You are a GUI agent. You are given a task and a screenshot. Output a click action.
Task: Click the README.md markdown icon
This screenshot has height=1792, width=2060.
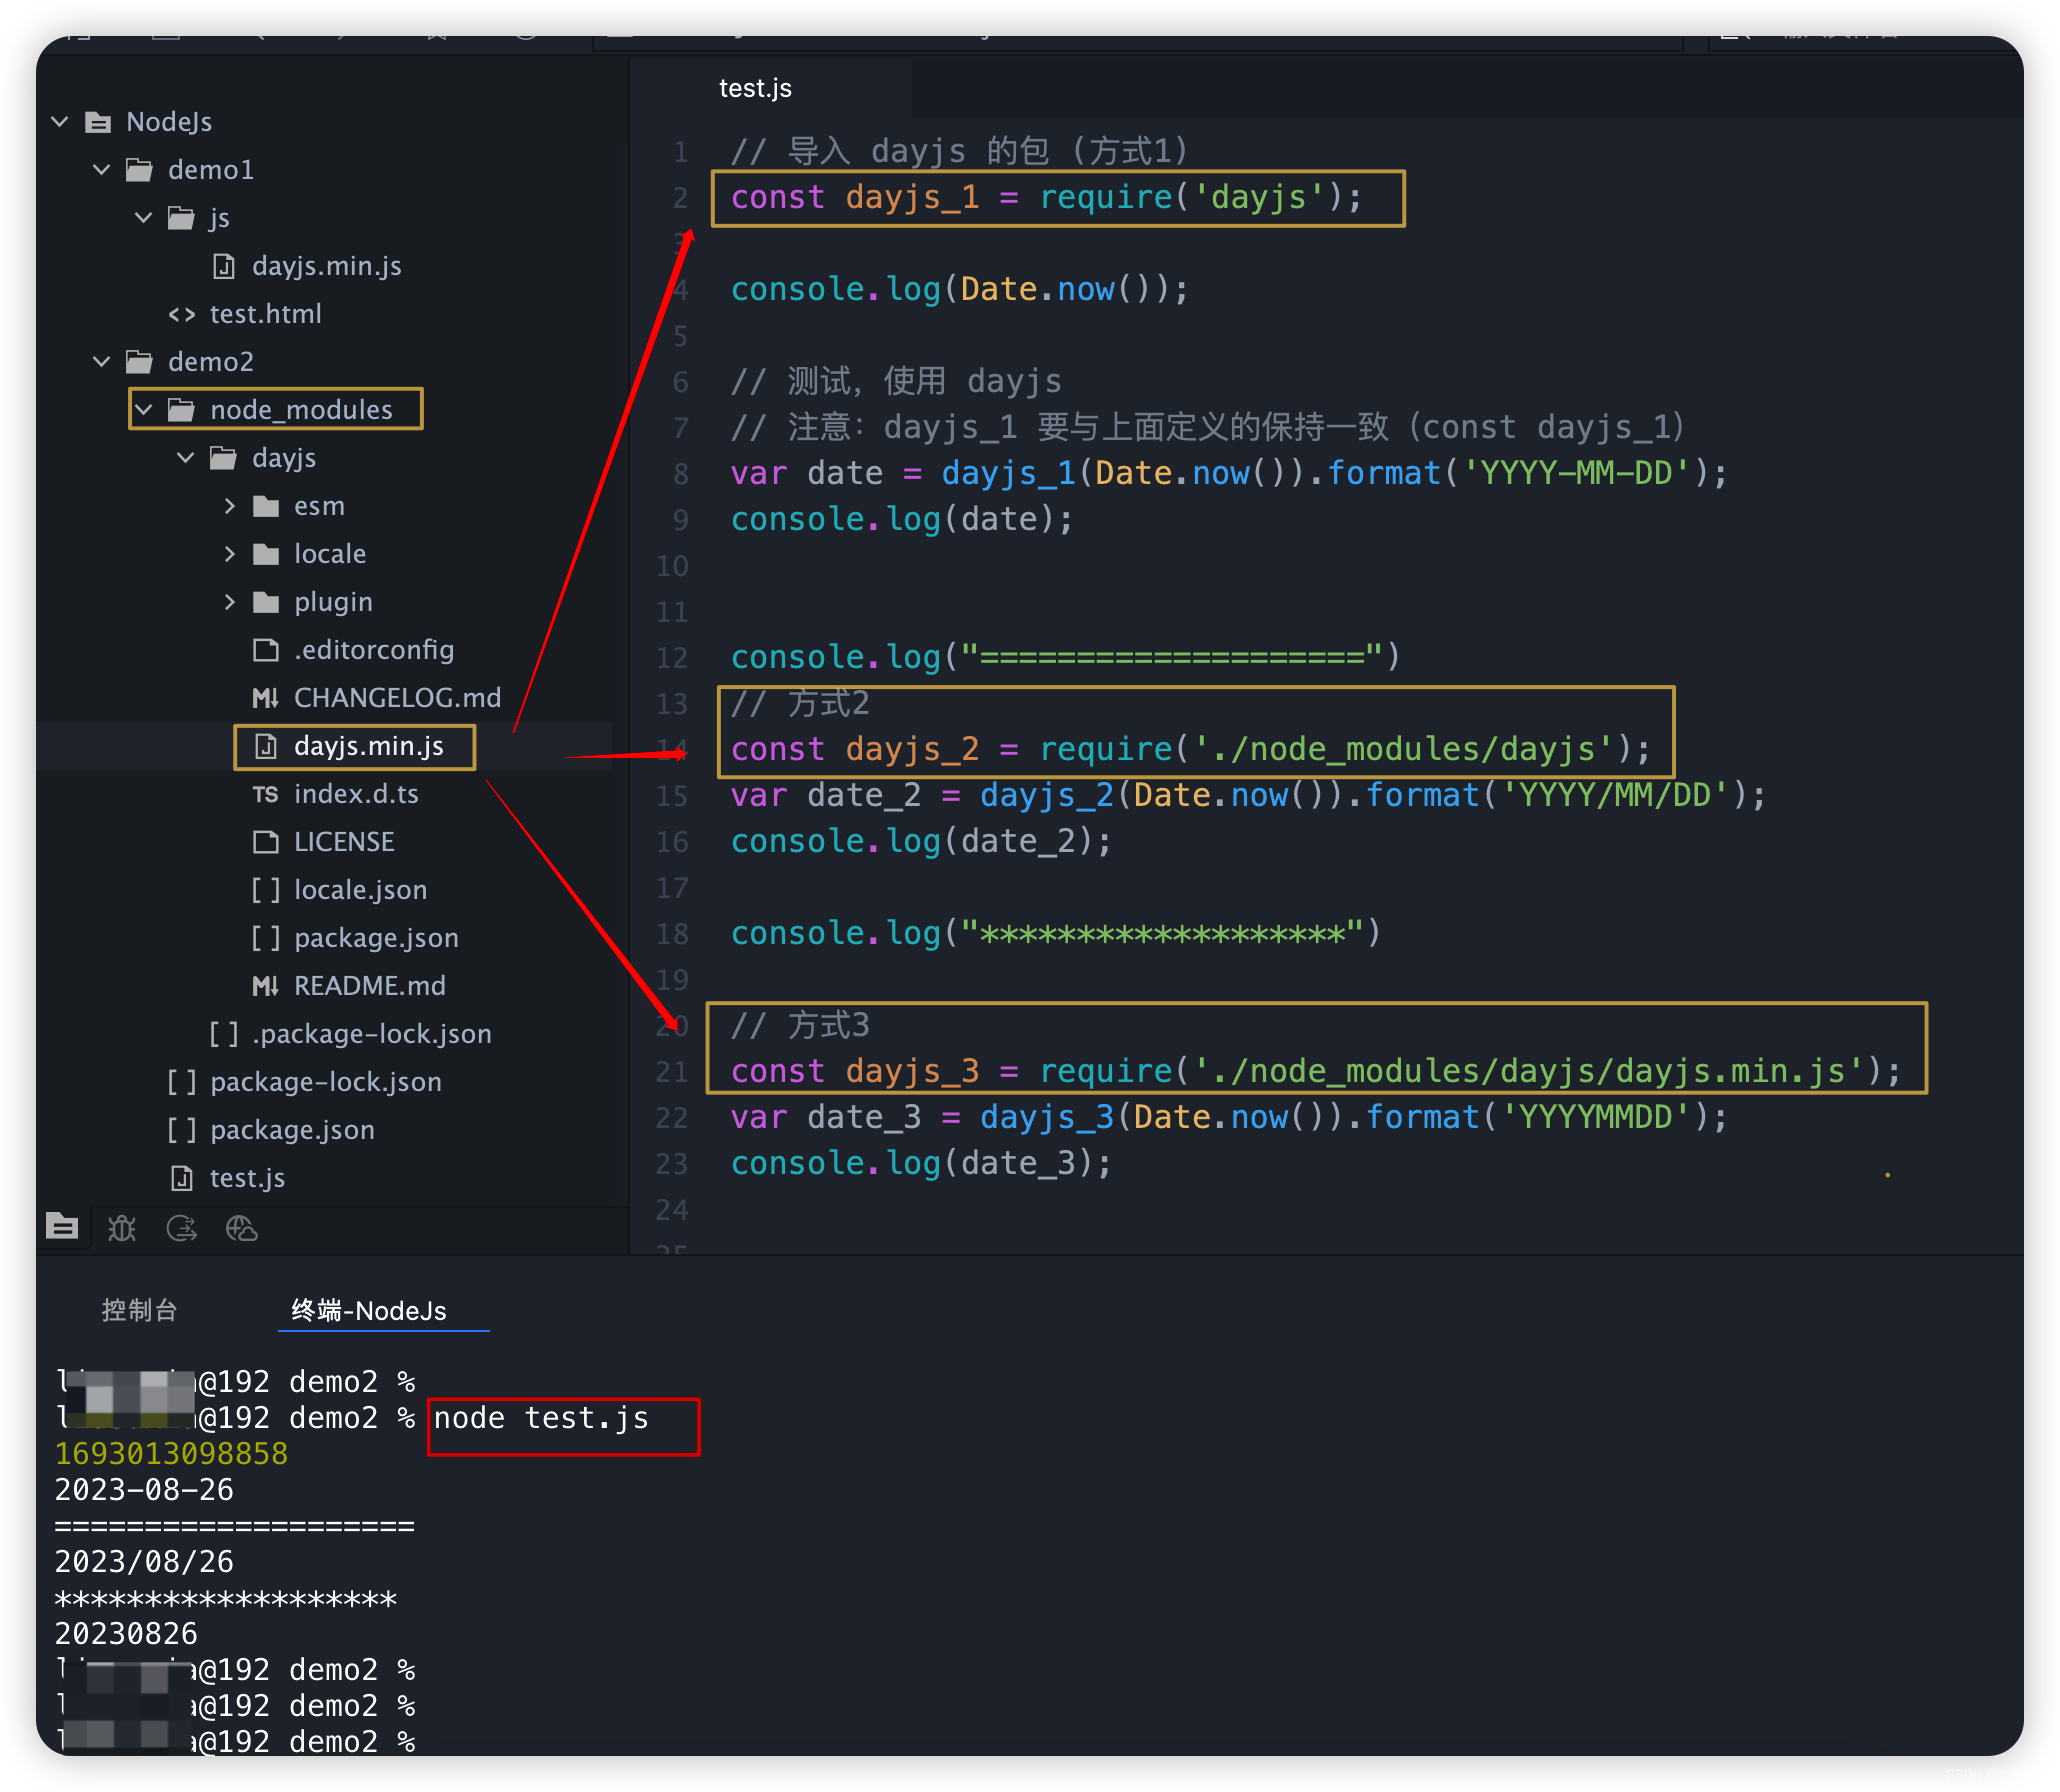(x=265, y=986)
